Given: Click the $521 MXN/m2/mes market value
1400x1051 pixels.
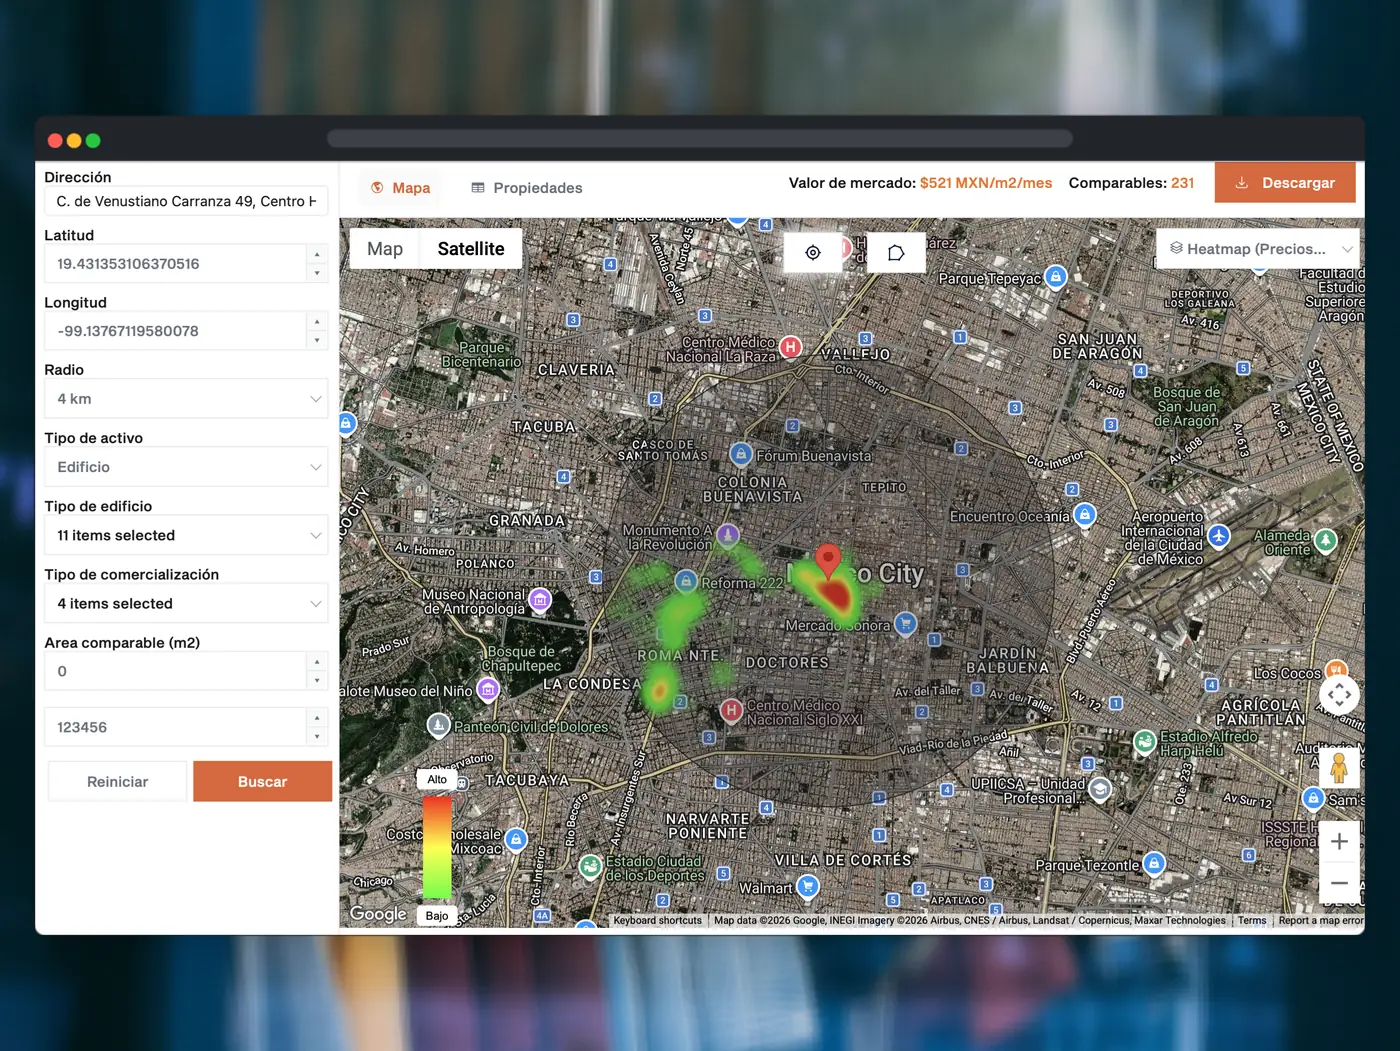Looking at the screenshot, I should 986,183.
